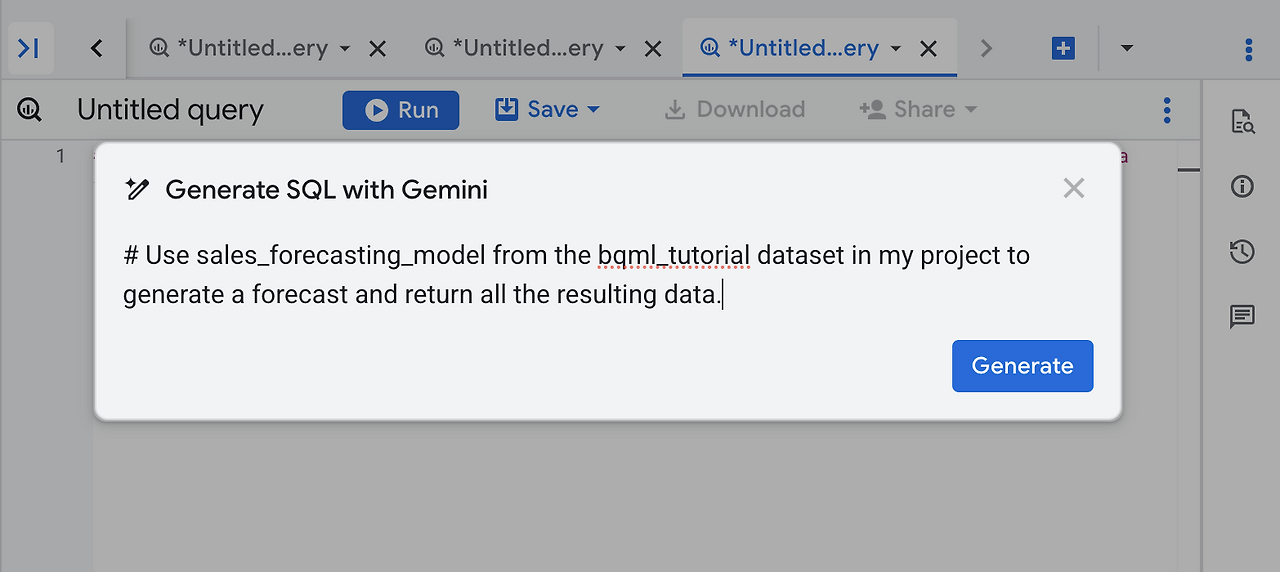This screenshot has width=1280, height=572.
Task: Open top-right vertical dots menu
Action: pos(1248,49)
